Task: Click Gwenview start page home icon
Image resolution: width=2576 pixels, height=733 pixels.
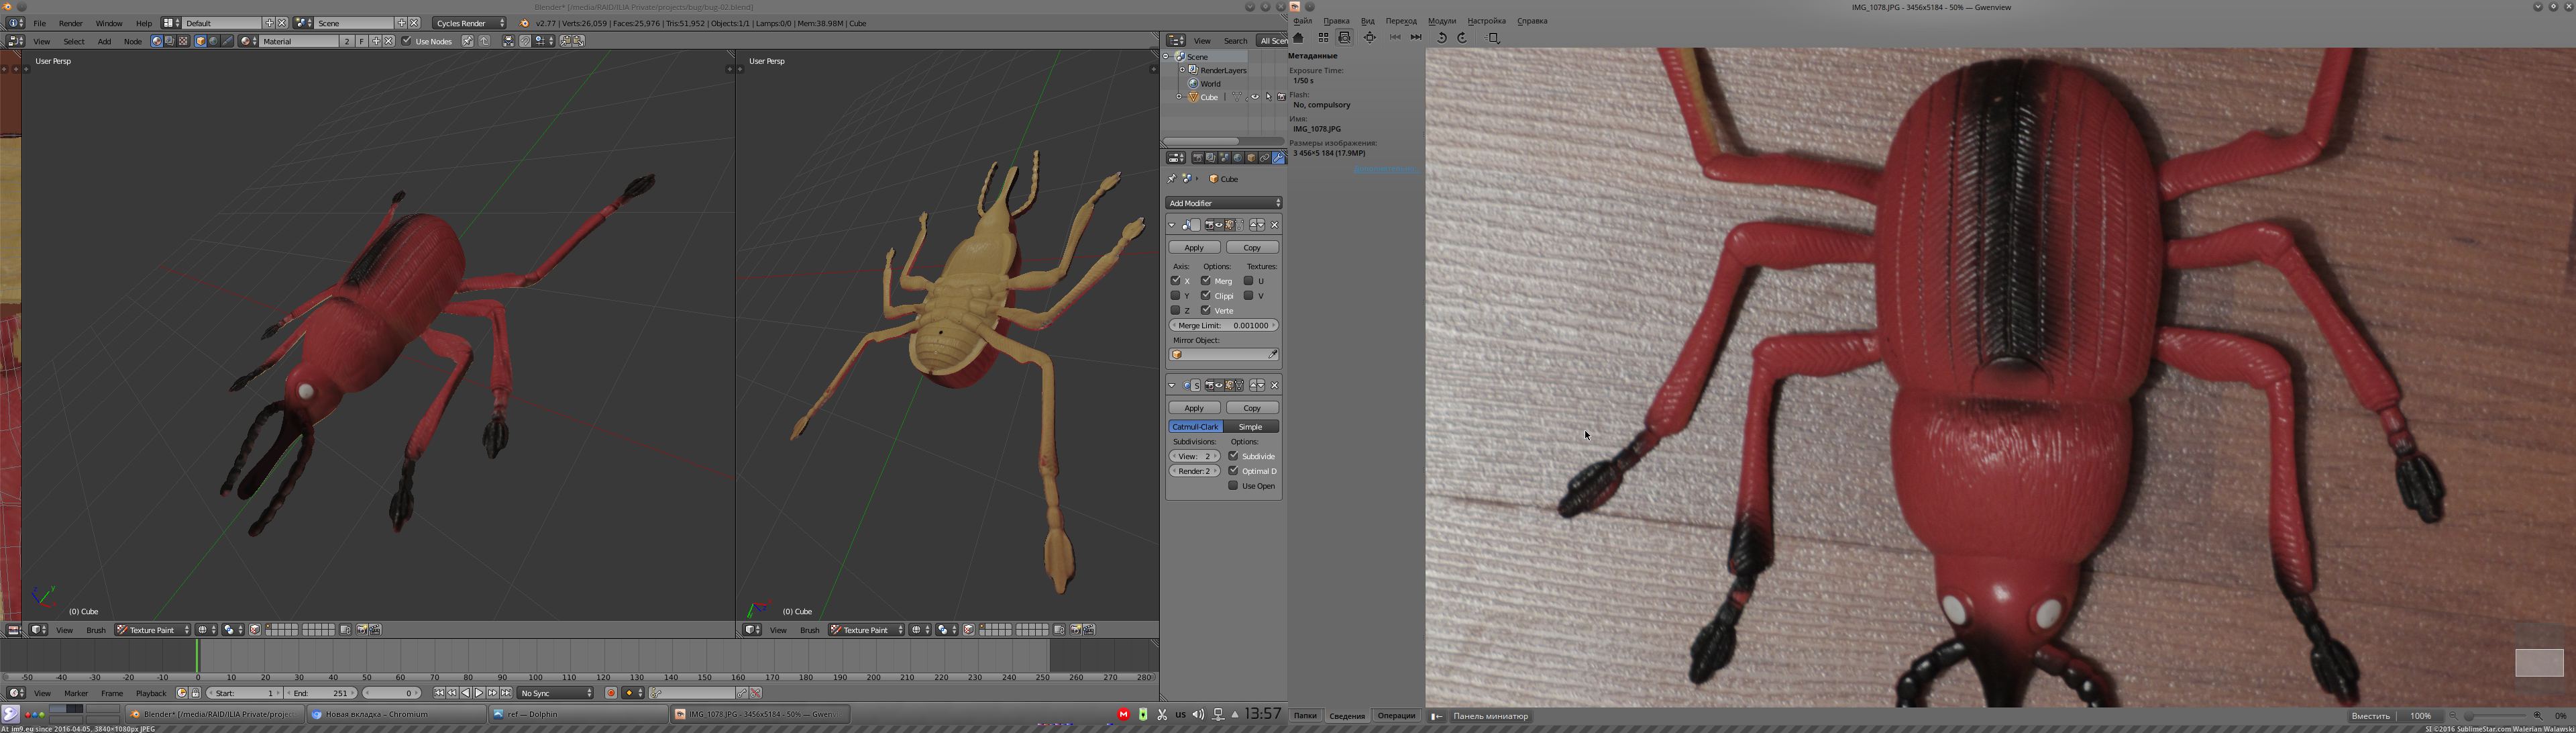Action: (x=1298, y=38)
